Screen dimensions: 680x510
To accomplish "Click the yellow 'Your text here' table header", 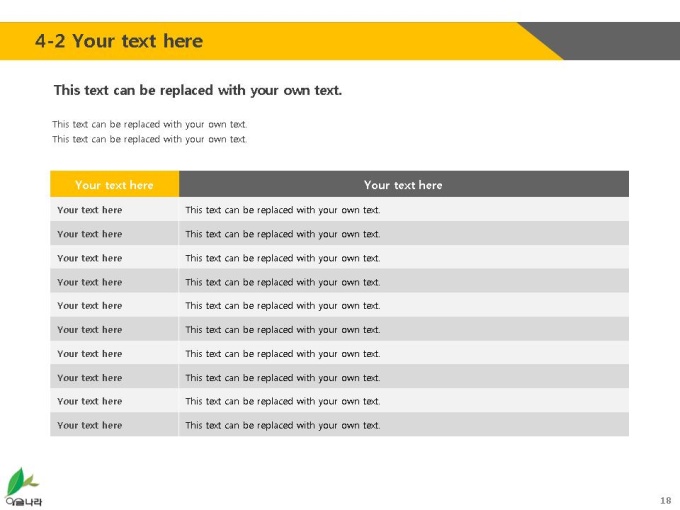I will (x=114, y=184).
